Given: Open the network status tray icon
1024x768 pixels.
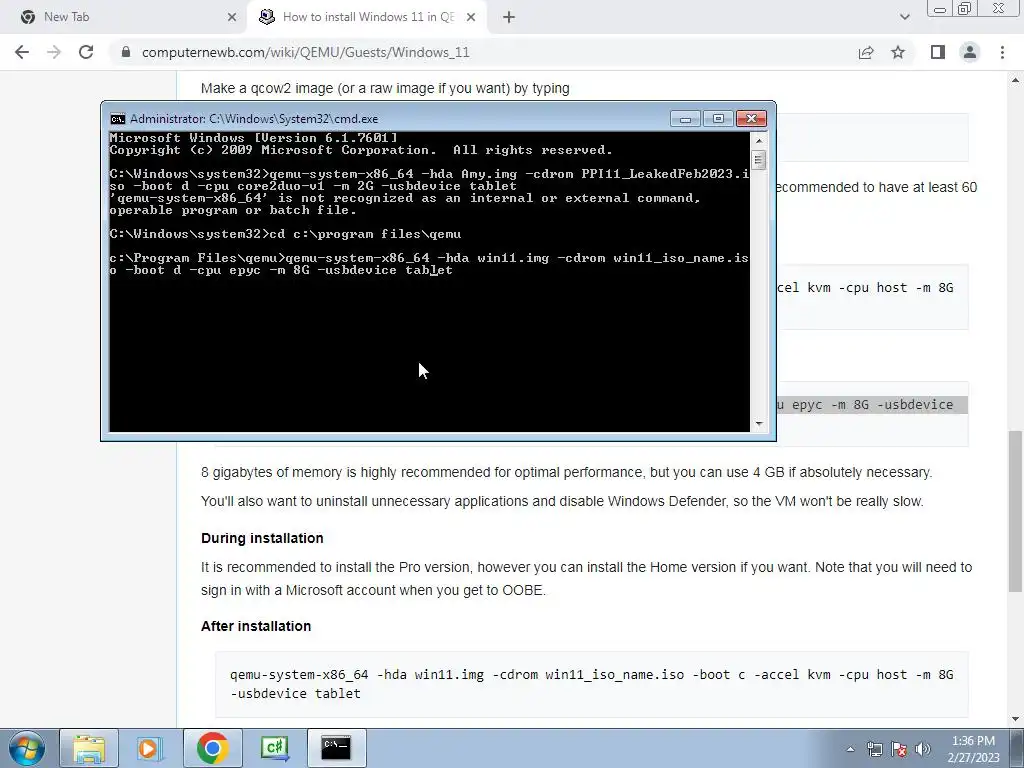Looking at the screenshot, I should click(x=875, y=749).
